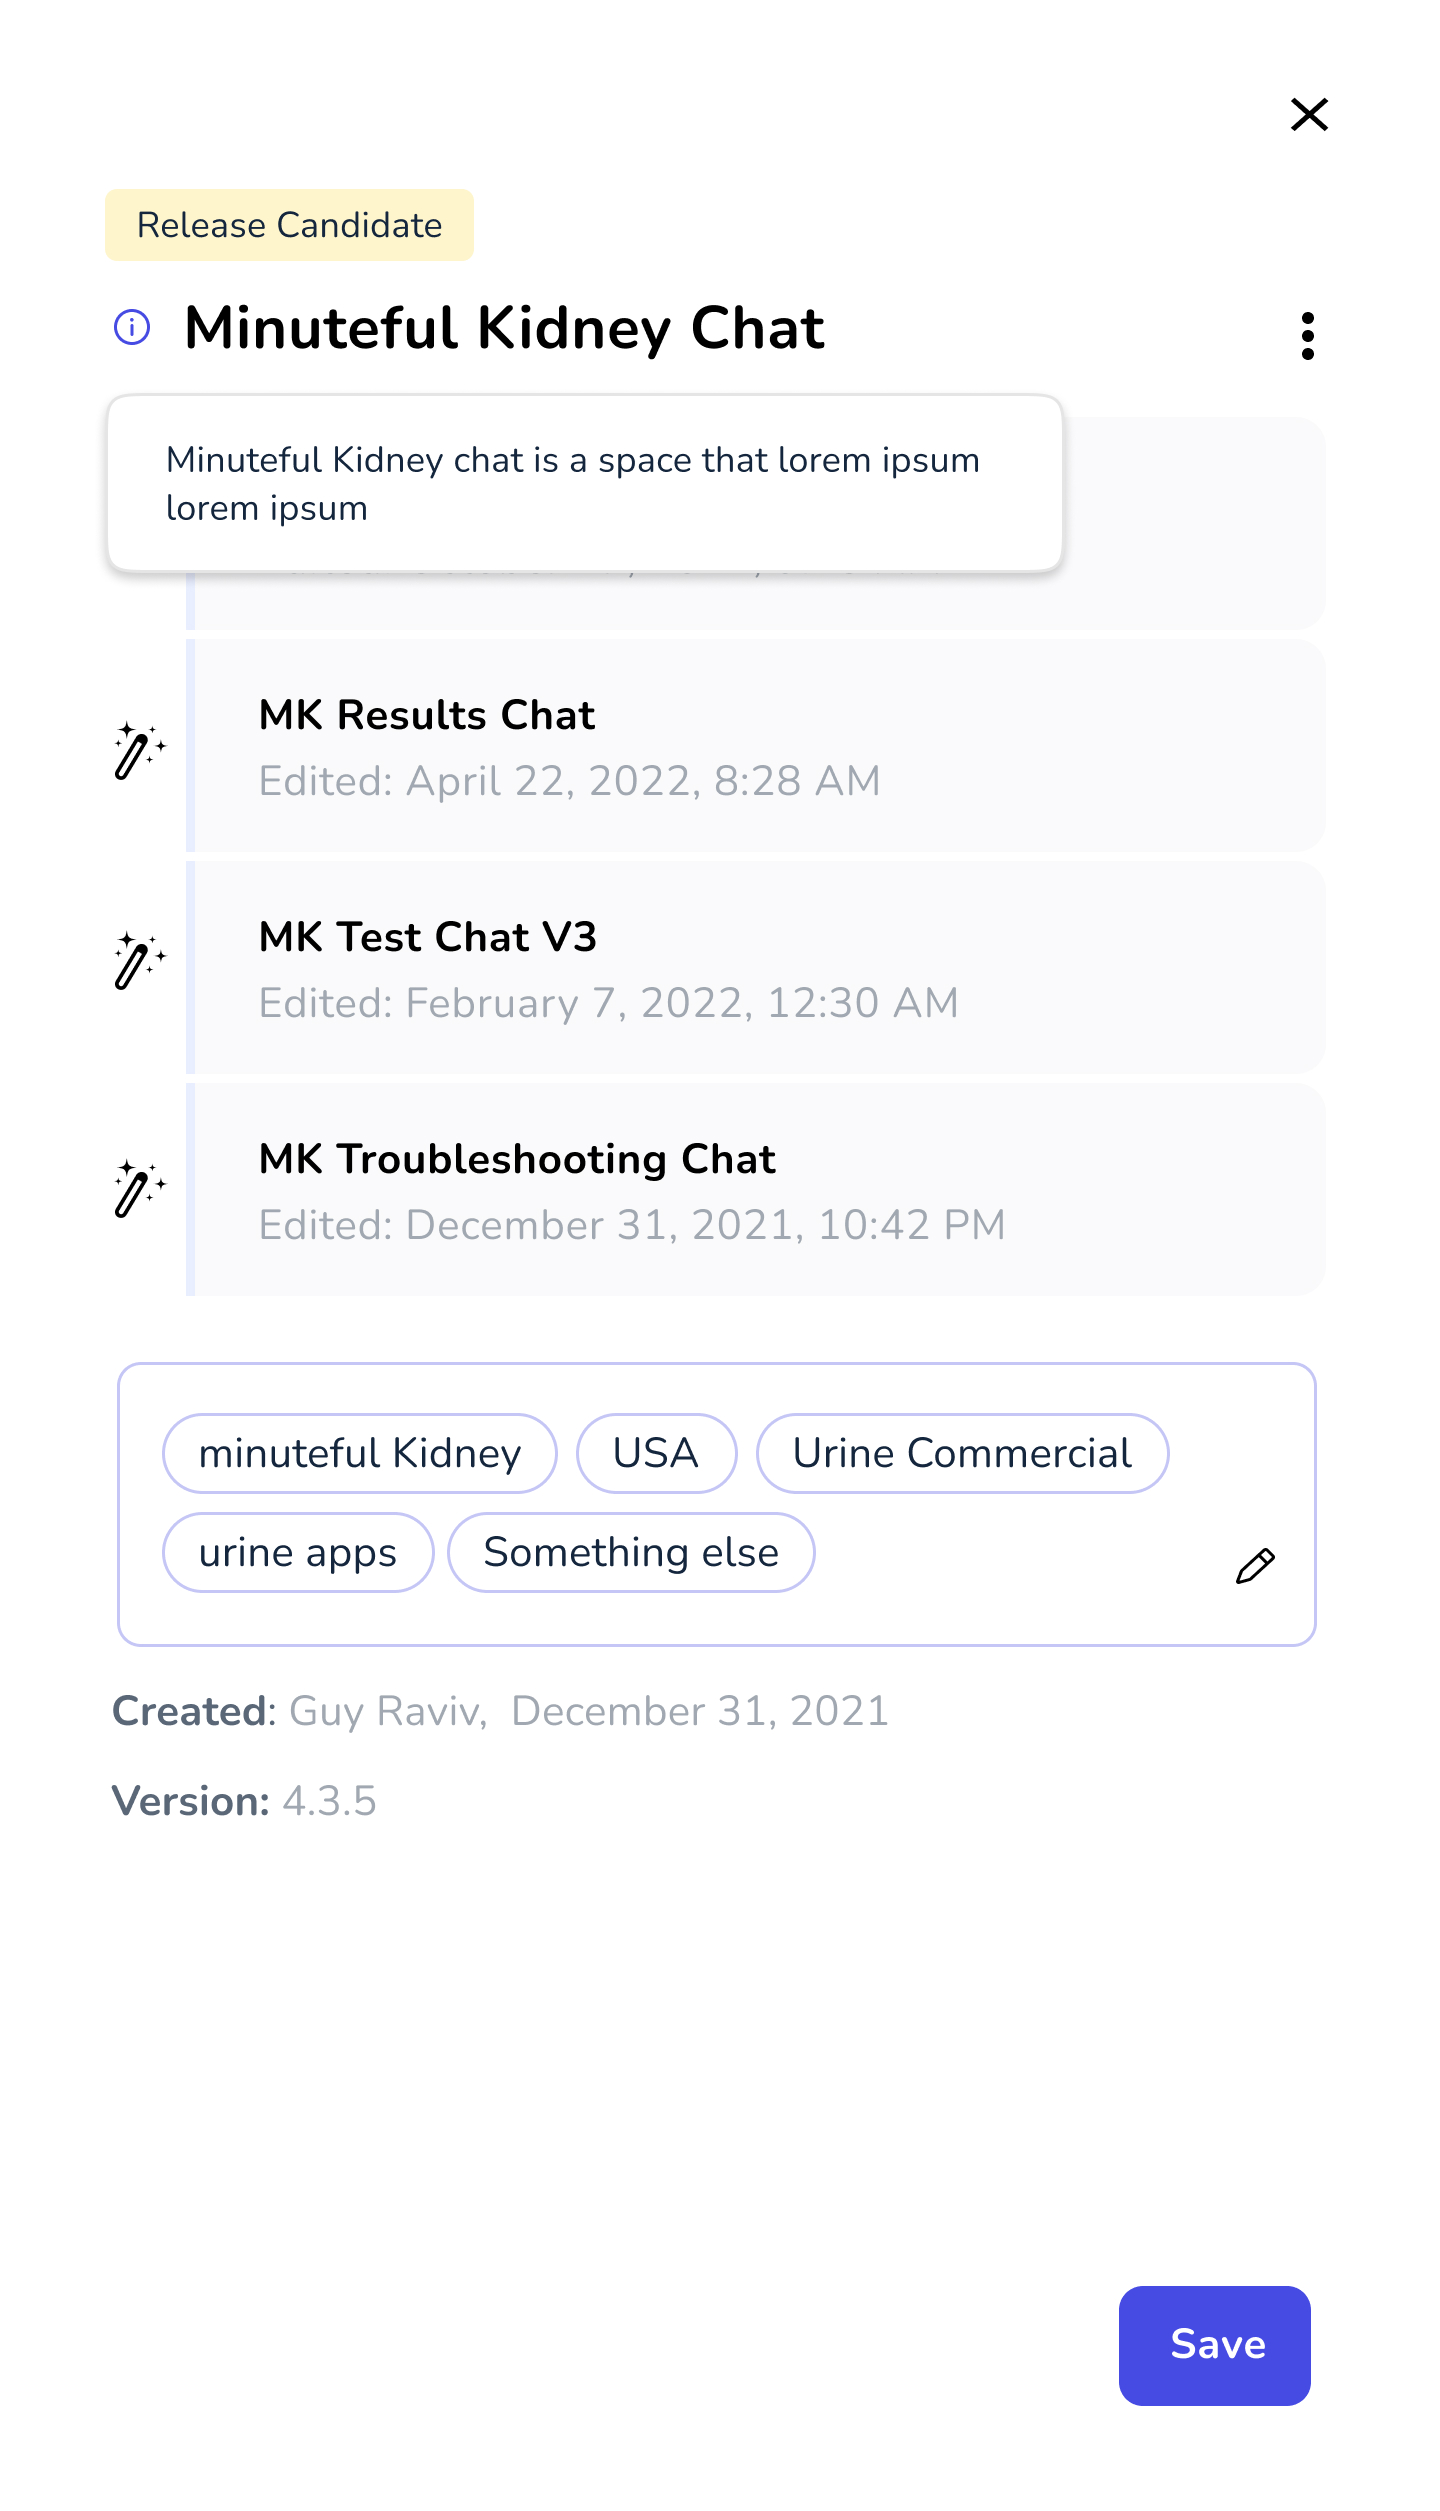Viewport: 1440px width, 2511px height.
Task: Click the Save button
Action: pos(1214,2345)
